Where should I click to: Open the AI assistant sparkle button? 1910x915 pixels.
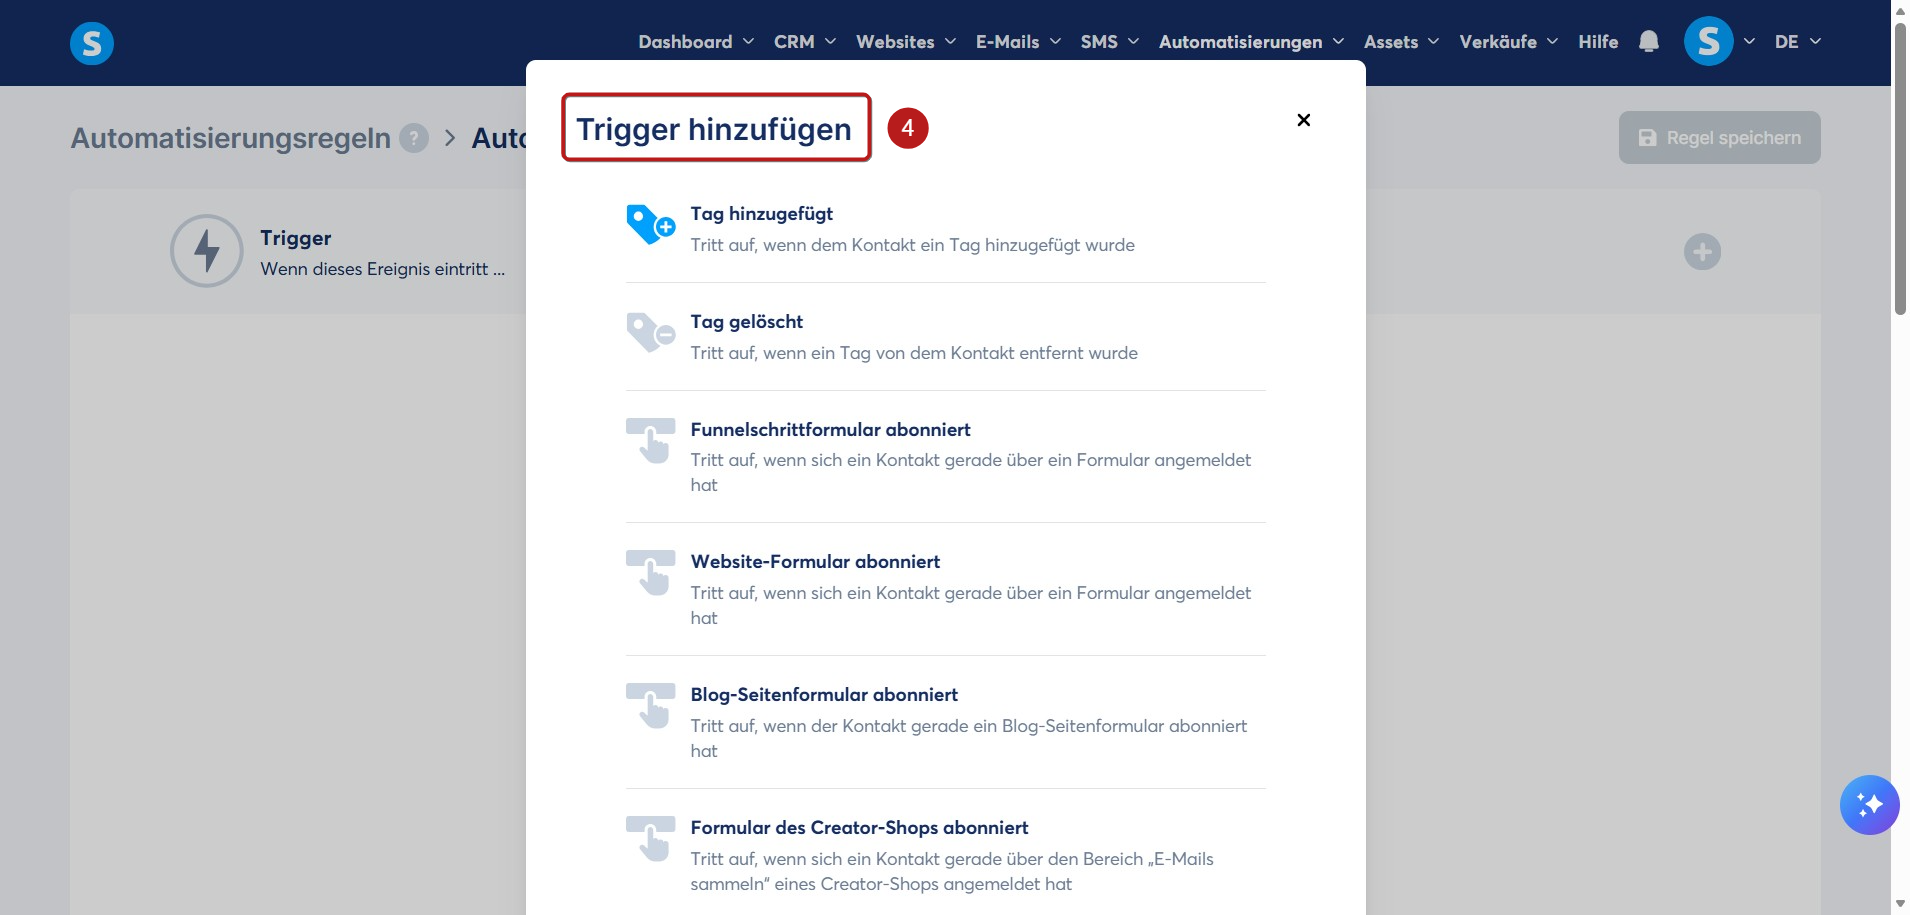1869,805
